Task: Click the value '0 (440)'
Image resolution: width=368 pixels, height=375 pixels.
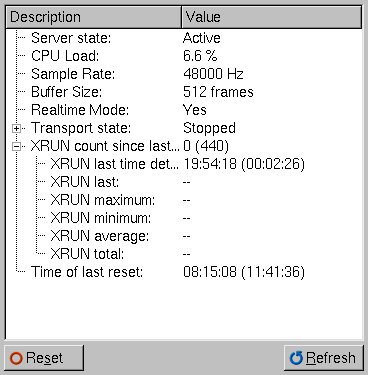Action: (206, 146)
